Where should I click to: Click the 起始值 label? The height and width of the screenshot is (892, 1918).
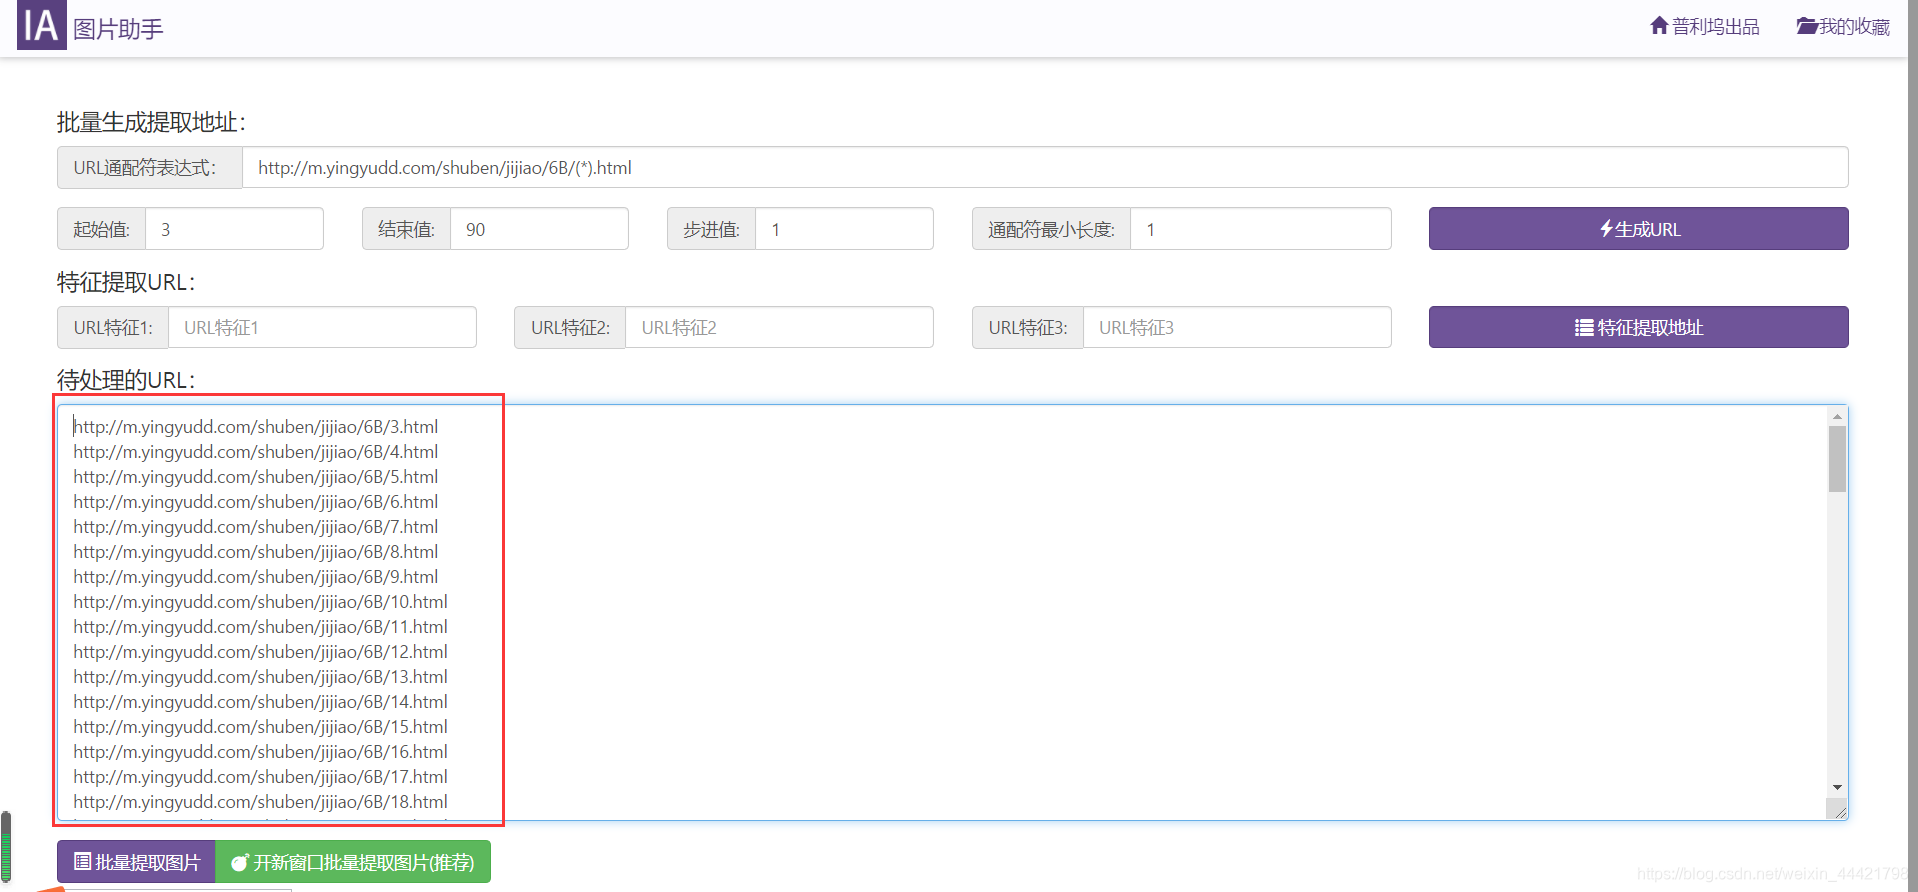click(102, 229)
